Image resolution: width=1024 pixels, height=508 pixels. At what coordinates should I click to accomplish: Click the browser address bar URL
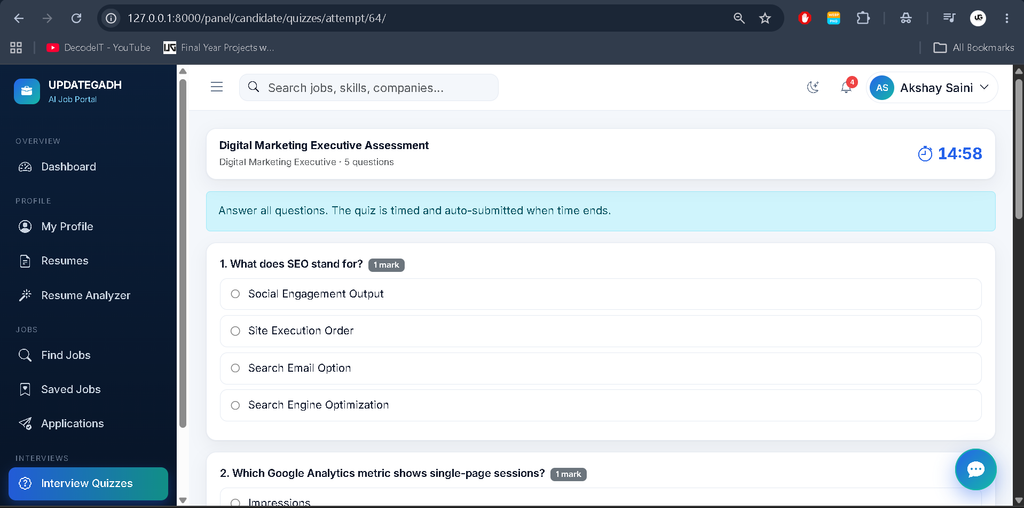(257, 18)
